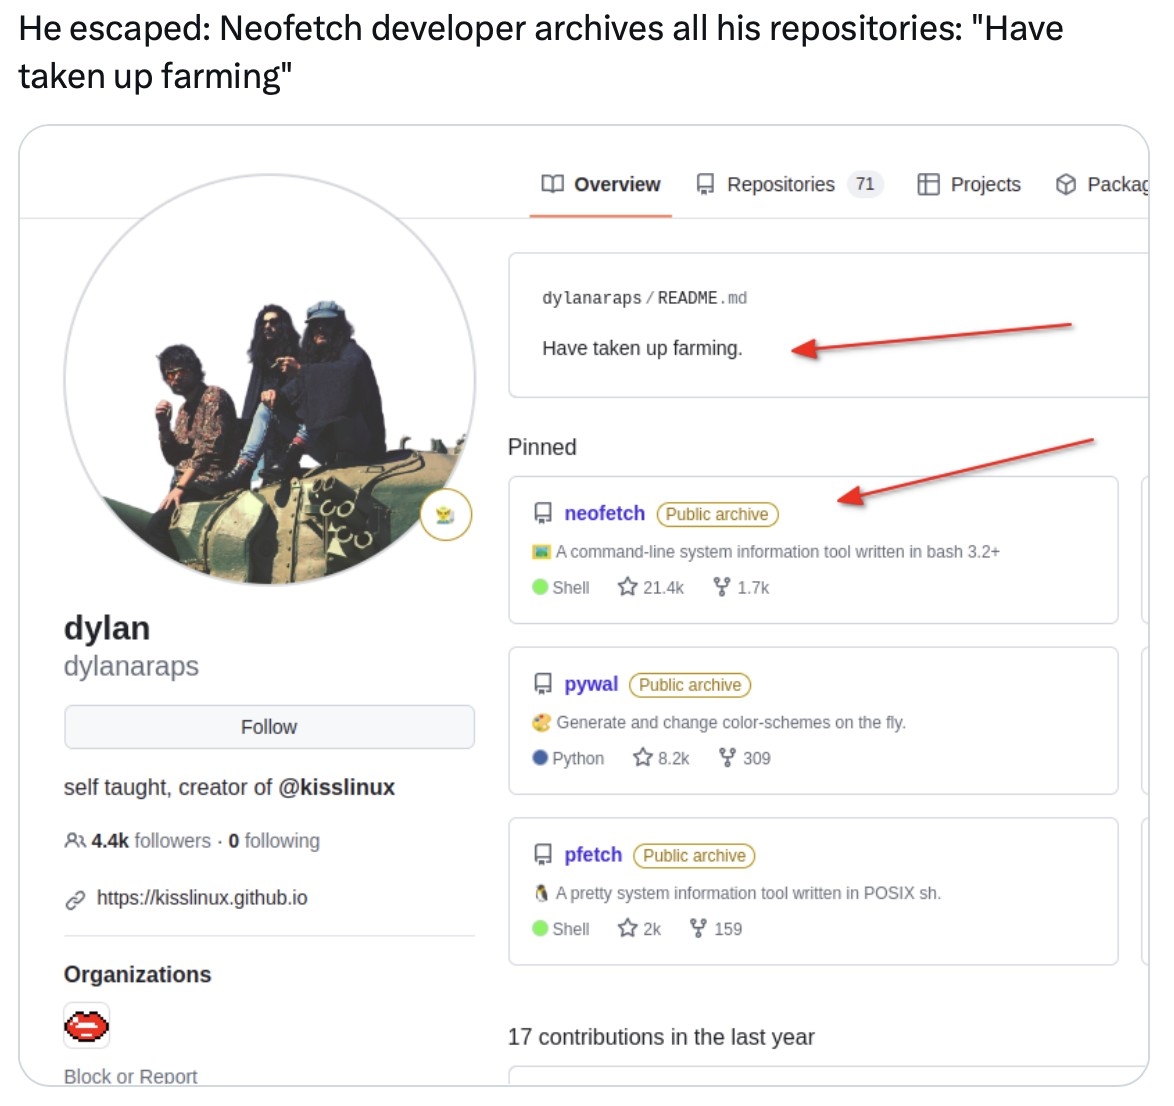The height and width of the screenshot is (1106, 1174).
Task: Open the Overview tab
Action: pos(601,184)
